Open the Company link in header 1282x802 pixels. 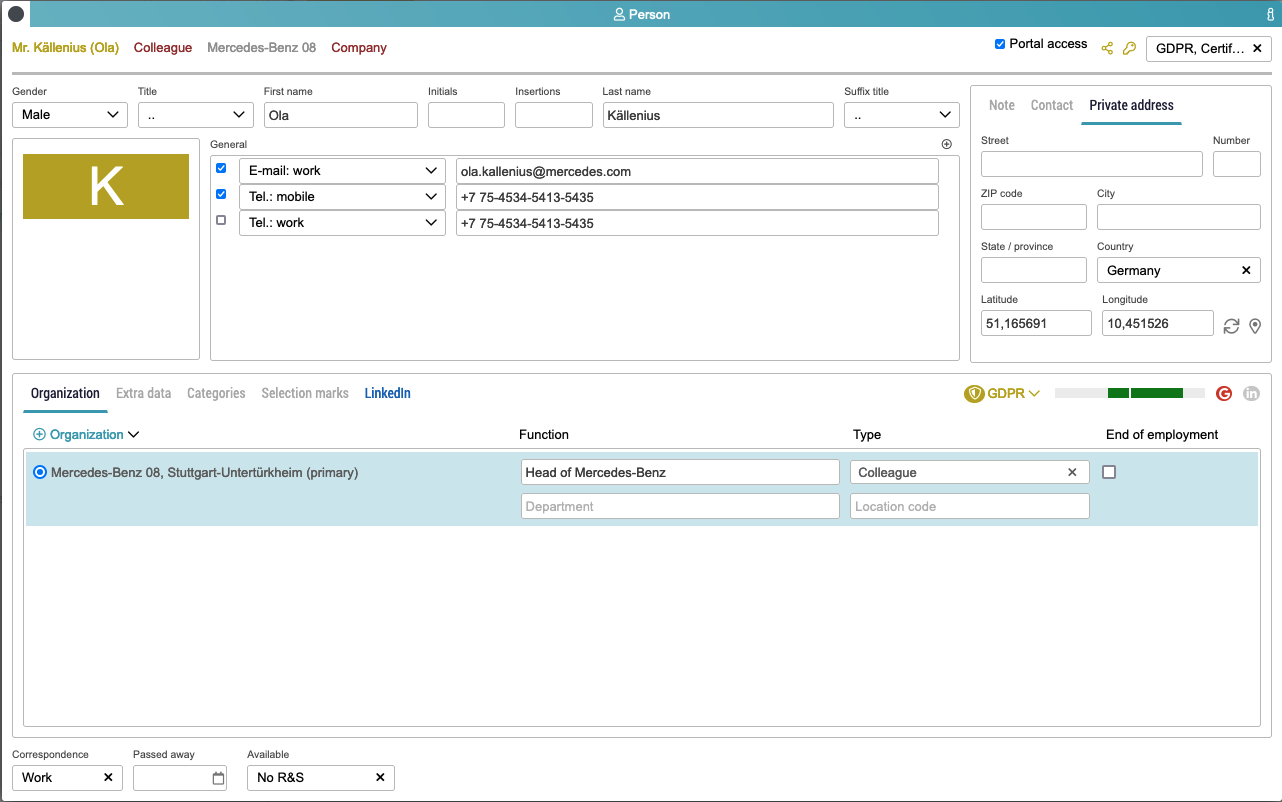(x=359, y=48)
